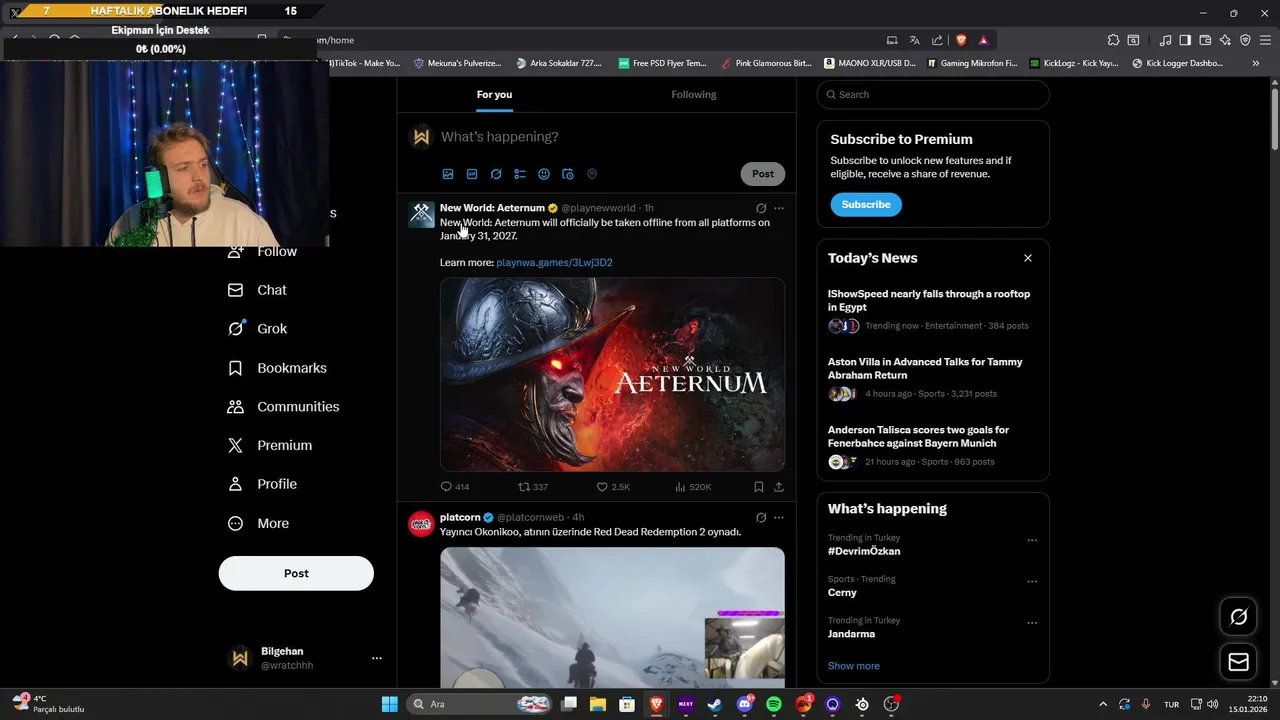Open IShowSpeed rooftop in Egypt news story
The width and height of the screenshot is (1280, 720).
932,310
